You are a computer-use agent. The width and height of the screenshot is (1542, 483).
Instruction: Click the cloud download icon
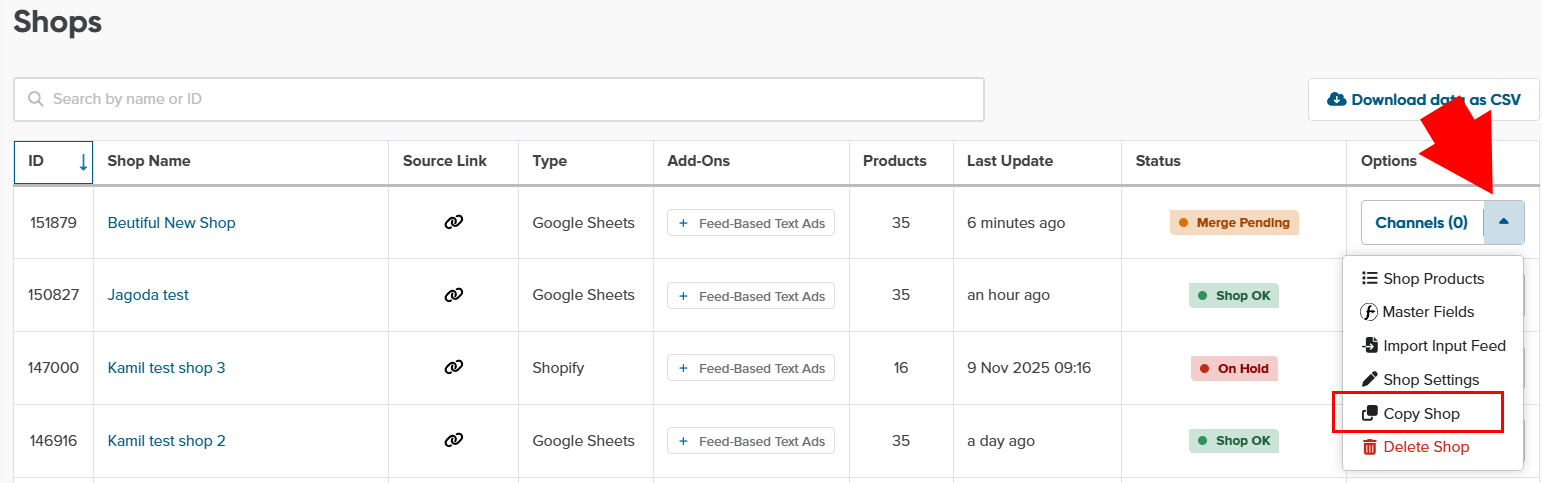(1336, 100)
